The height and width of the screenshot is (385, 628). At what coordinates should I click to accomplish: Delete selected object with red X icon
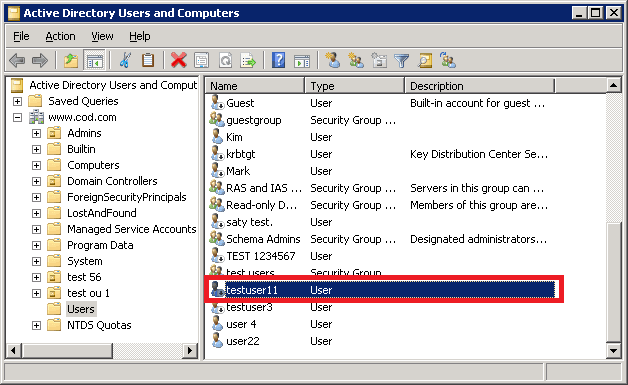click(x=179, y=60)
